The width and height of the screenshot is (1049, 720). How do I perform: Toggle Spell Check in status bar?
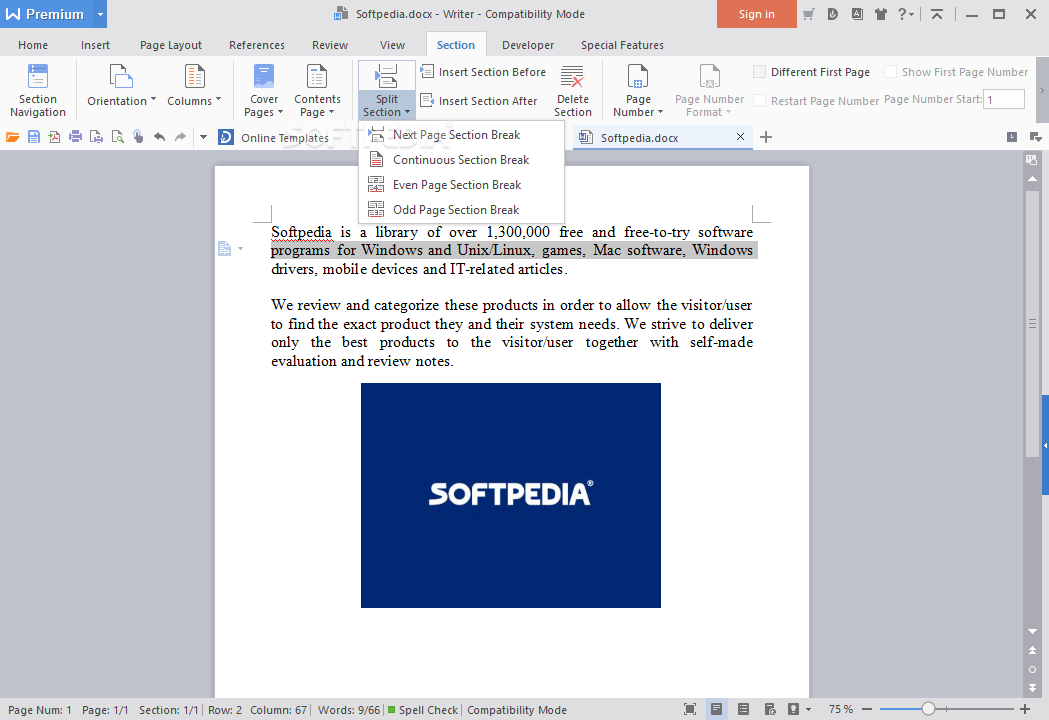[422, 710]
